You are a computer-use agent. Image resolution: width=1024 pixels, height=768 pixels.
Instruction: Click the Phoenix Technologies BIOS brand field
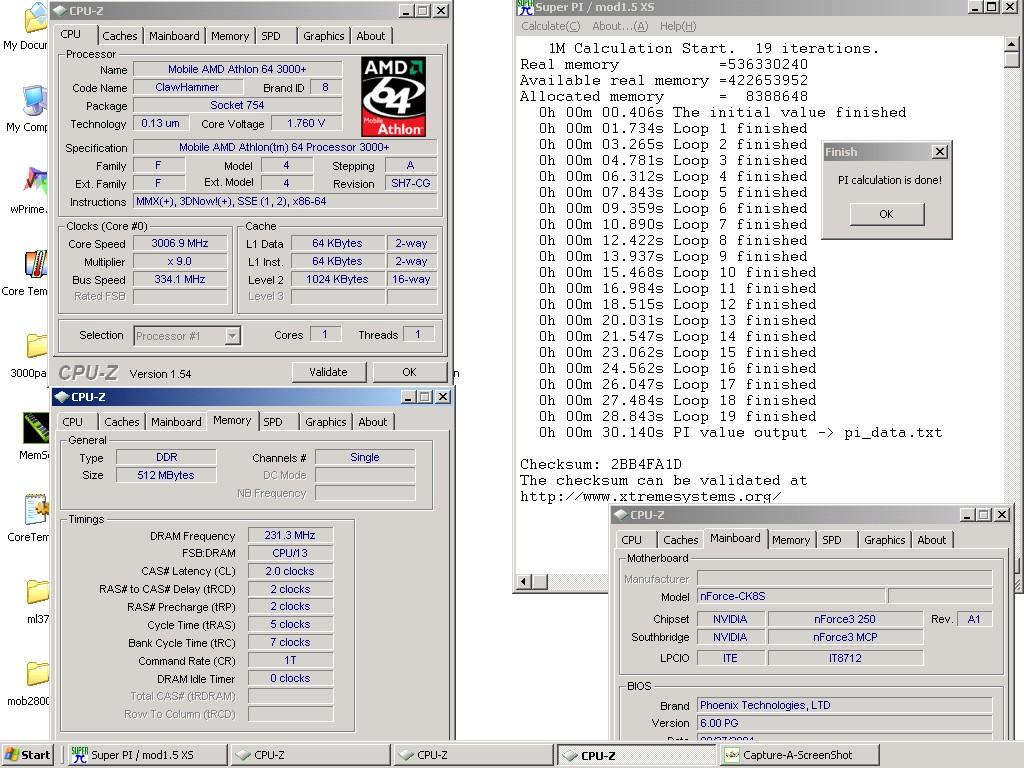tap(844, 705)
